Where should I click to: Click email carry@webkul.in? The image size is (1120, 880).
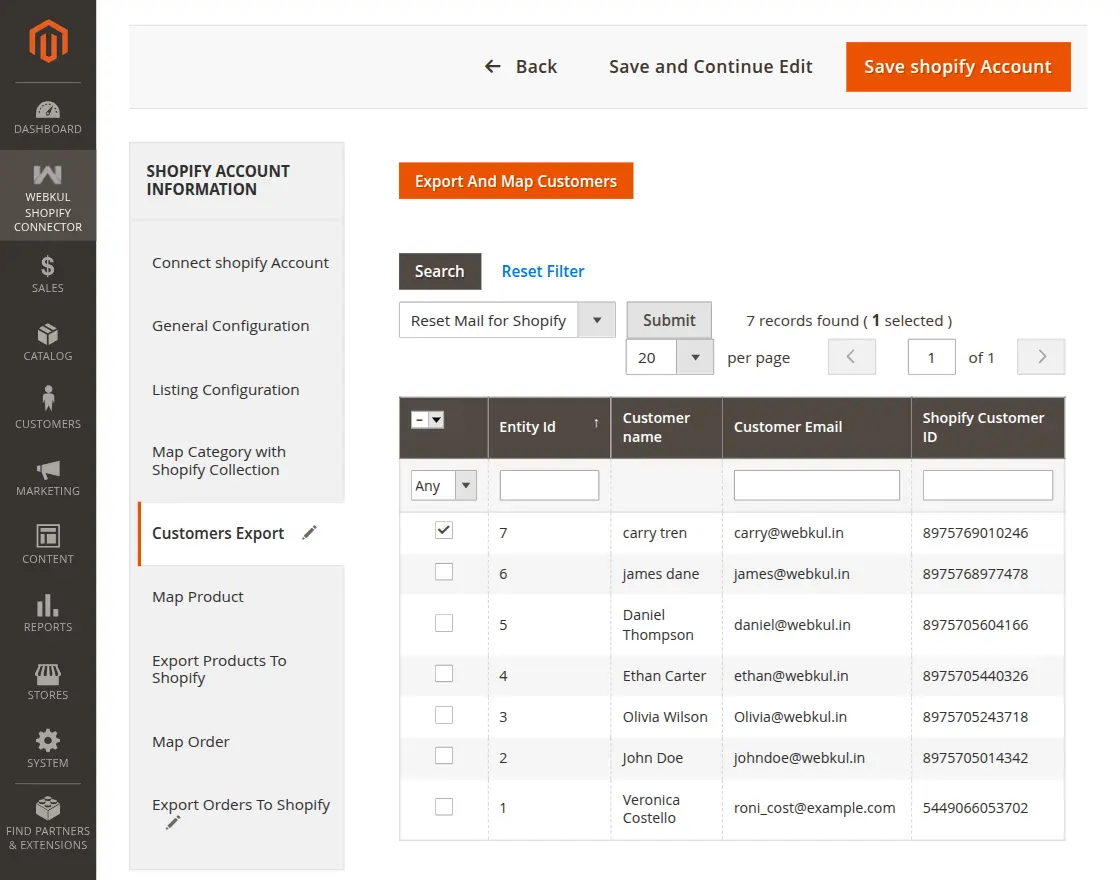coord(789,533)
